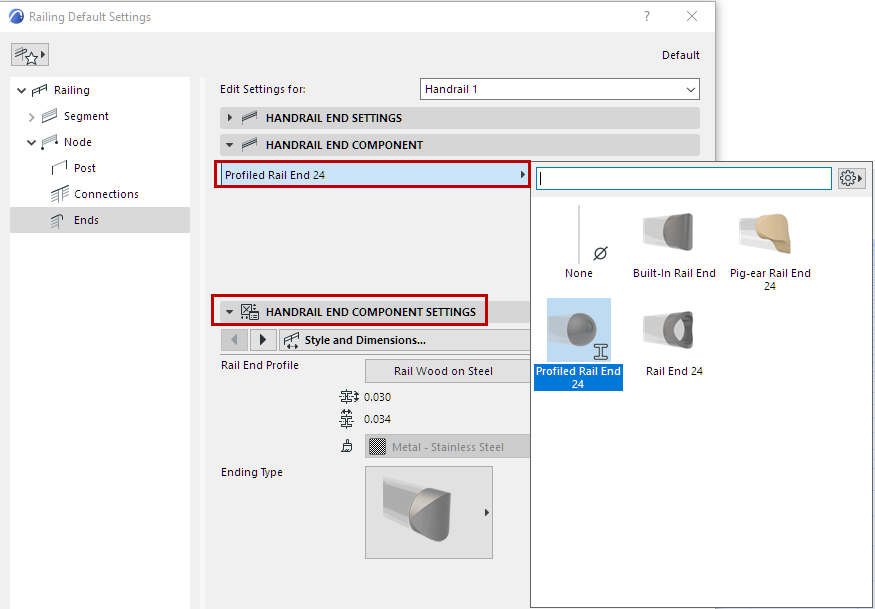Click the Connections icon in tree
The width and height of the screenshot is (875, 609).
pyautogui.click(x=60, y=194)
